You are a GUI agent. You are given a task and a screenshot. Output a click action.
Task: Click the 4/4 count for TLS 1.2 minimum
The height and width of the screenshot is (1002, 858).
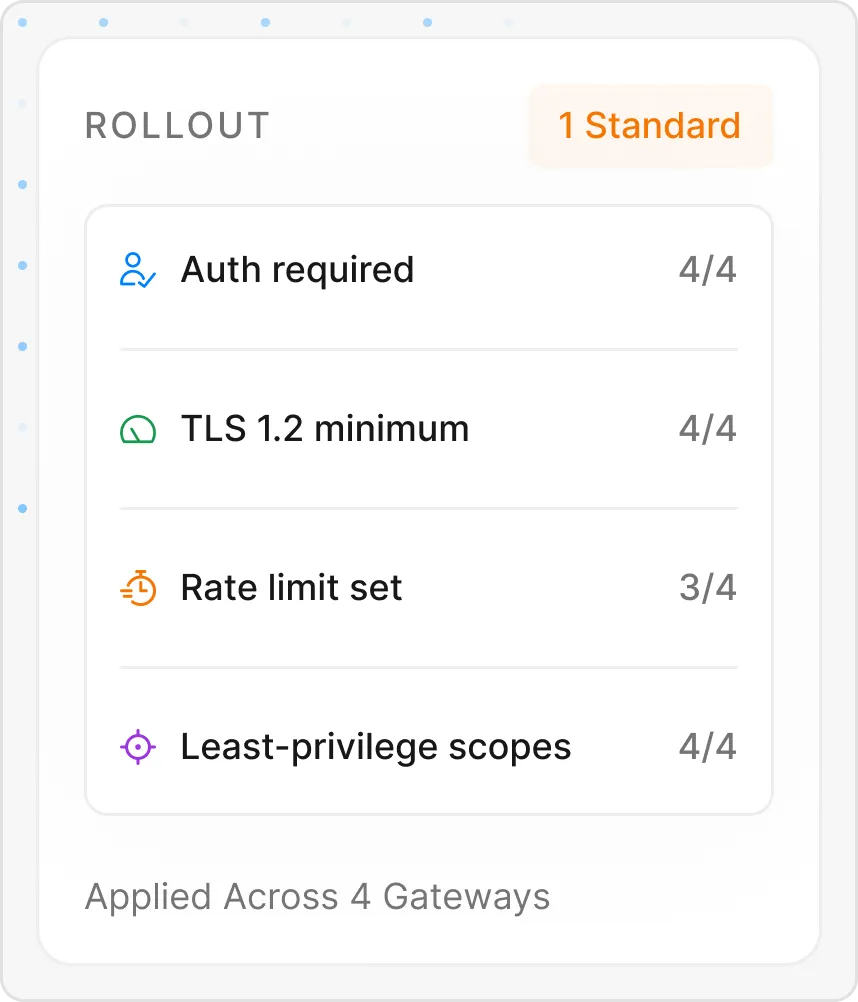[707, 429]
